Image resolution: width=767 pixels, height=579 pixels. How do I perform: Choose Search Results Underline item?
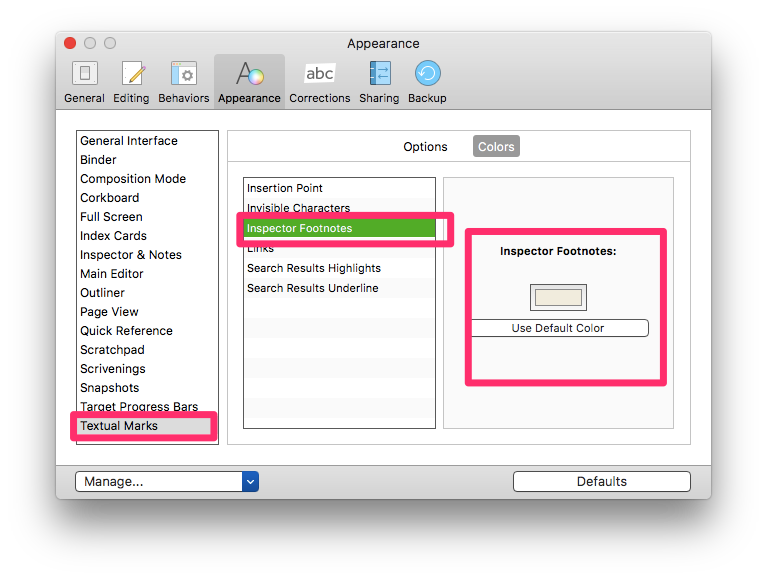pyautogui.click(x=339, y=289)
